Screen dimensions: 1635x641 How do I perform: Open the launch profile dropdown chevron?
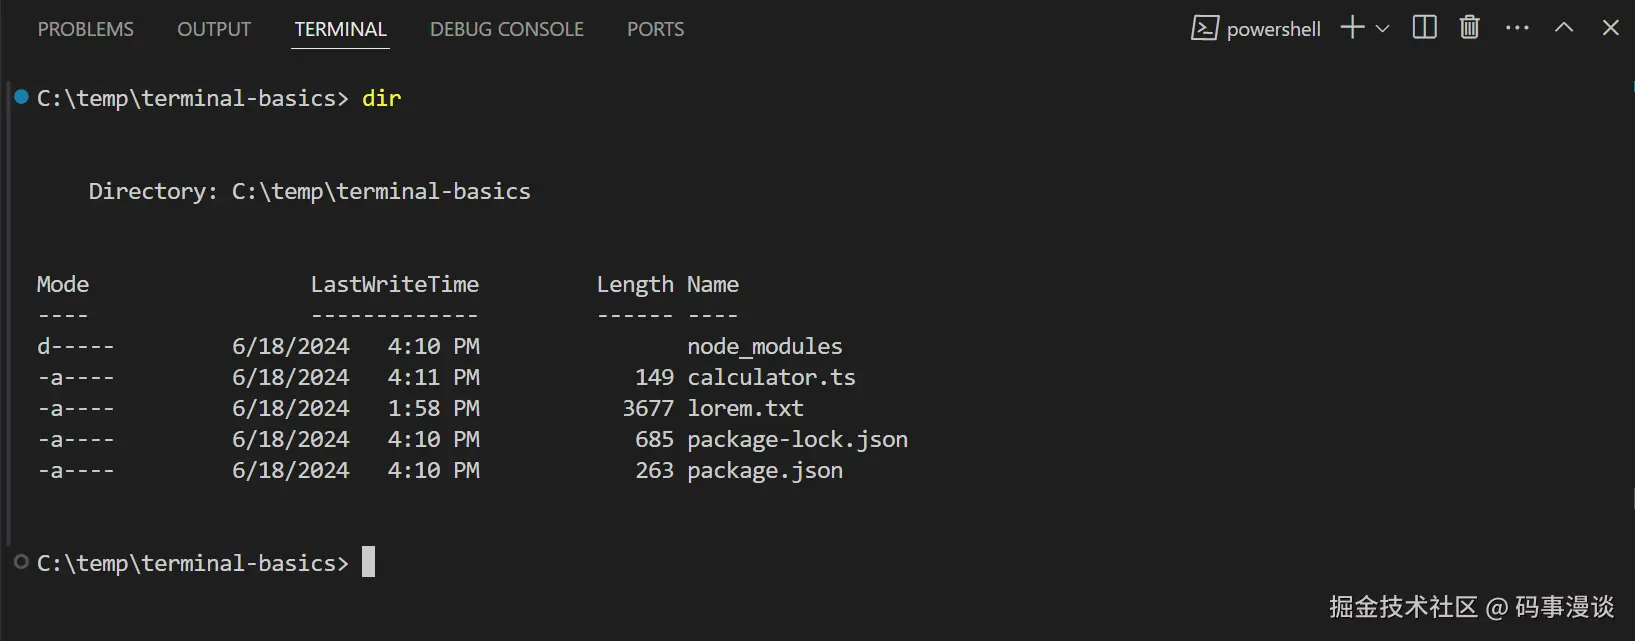pos(1383,29)
